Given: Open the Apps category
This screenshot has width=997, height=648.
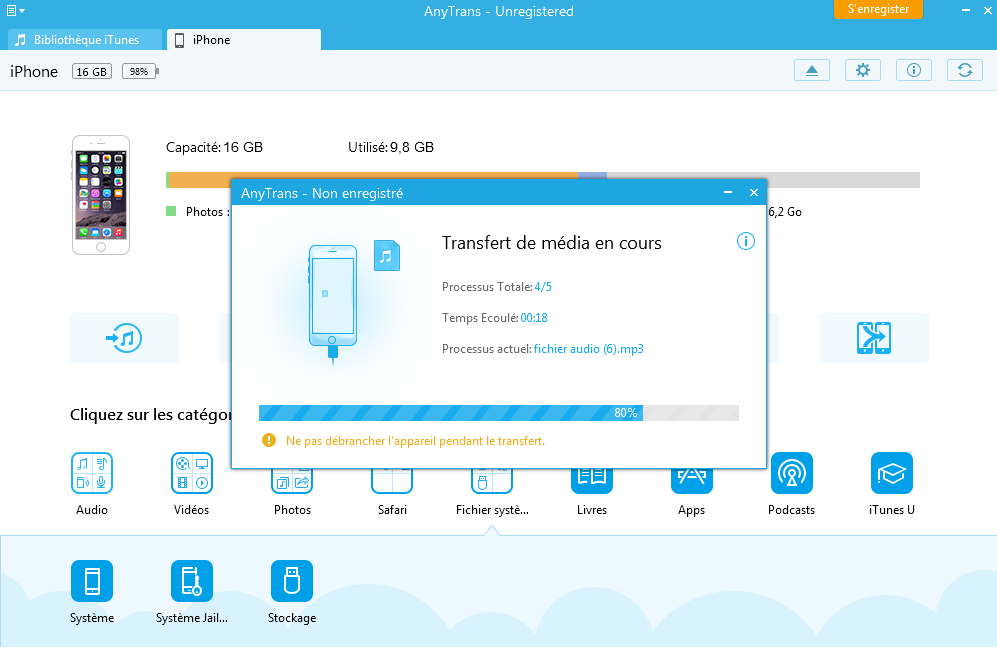Looking at the screenshot, I should (691, 481).
